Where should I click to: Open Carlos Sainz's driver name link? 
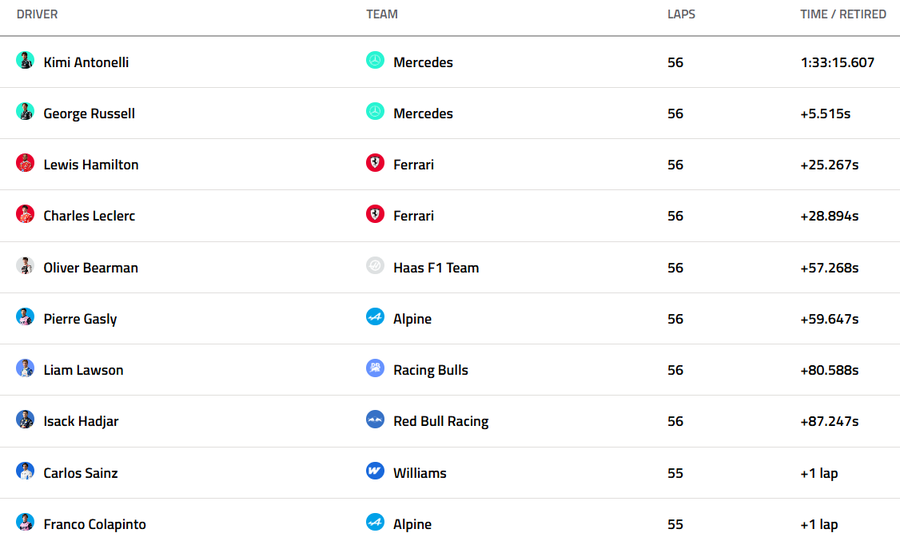coord(80,473)
